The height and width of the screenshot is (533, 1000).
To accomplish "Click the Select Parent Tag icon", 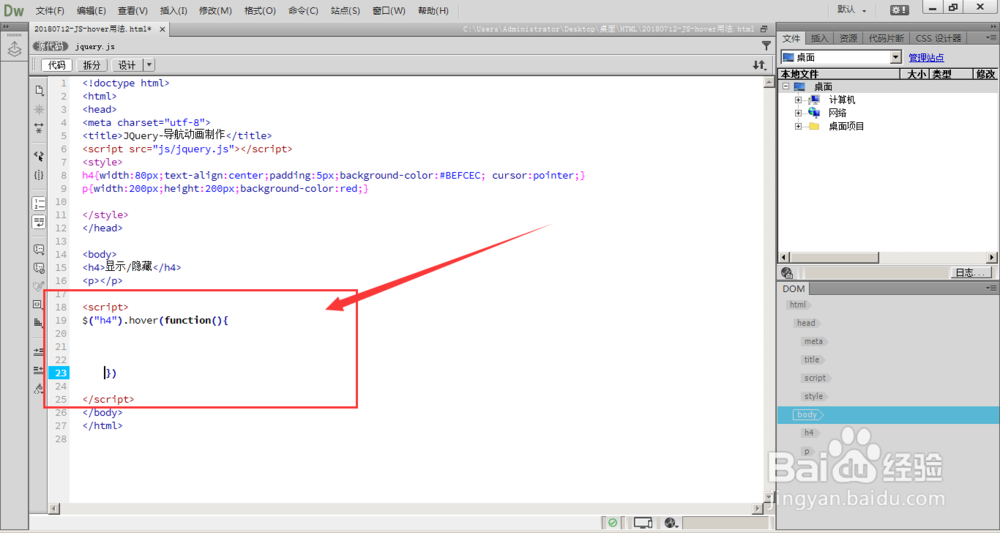I will click(x=39, y=156).
